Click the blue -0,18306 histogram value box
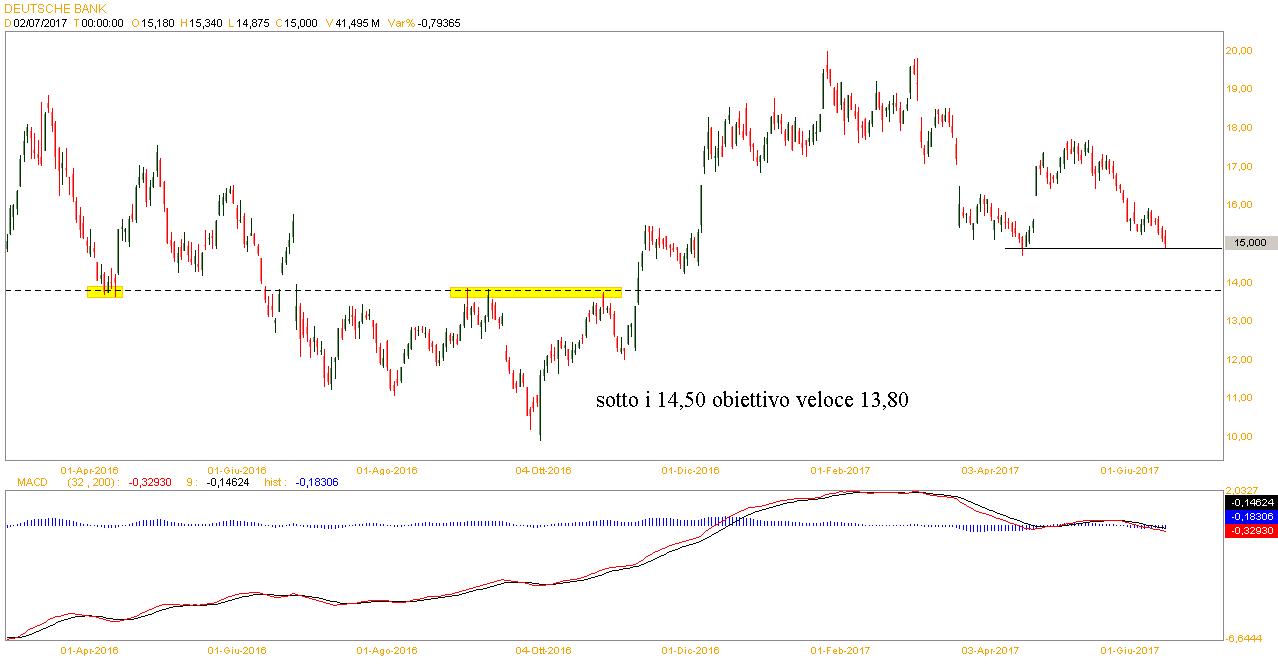Image resolution: width=1278 pixels, height=668 pixels. tap(1251, 516)
